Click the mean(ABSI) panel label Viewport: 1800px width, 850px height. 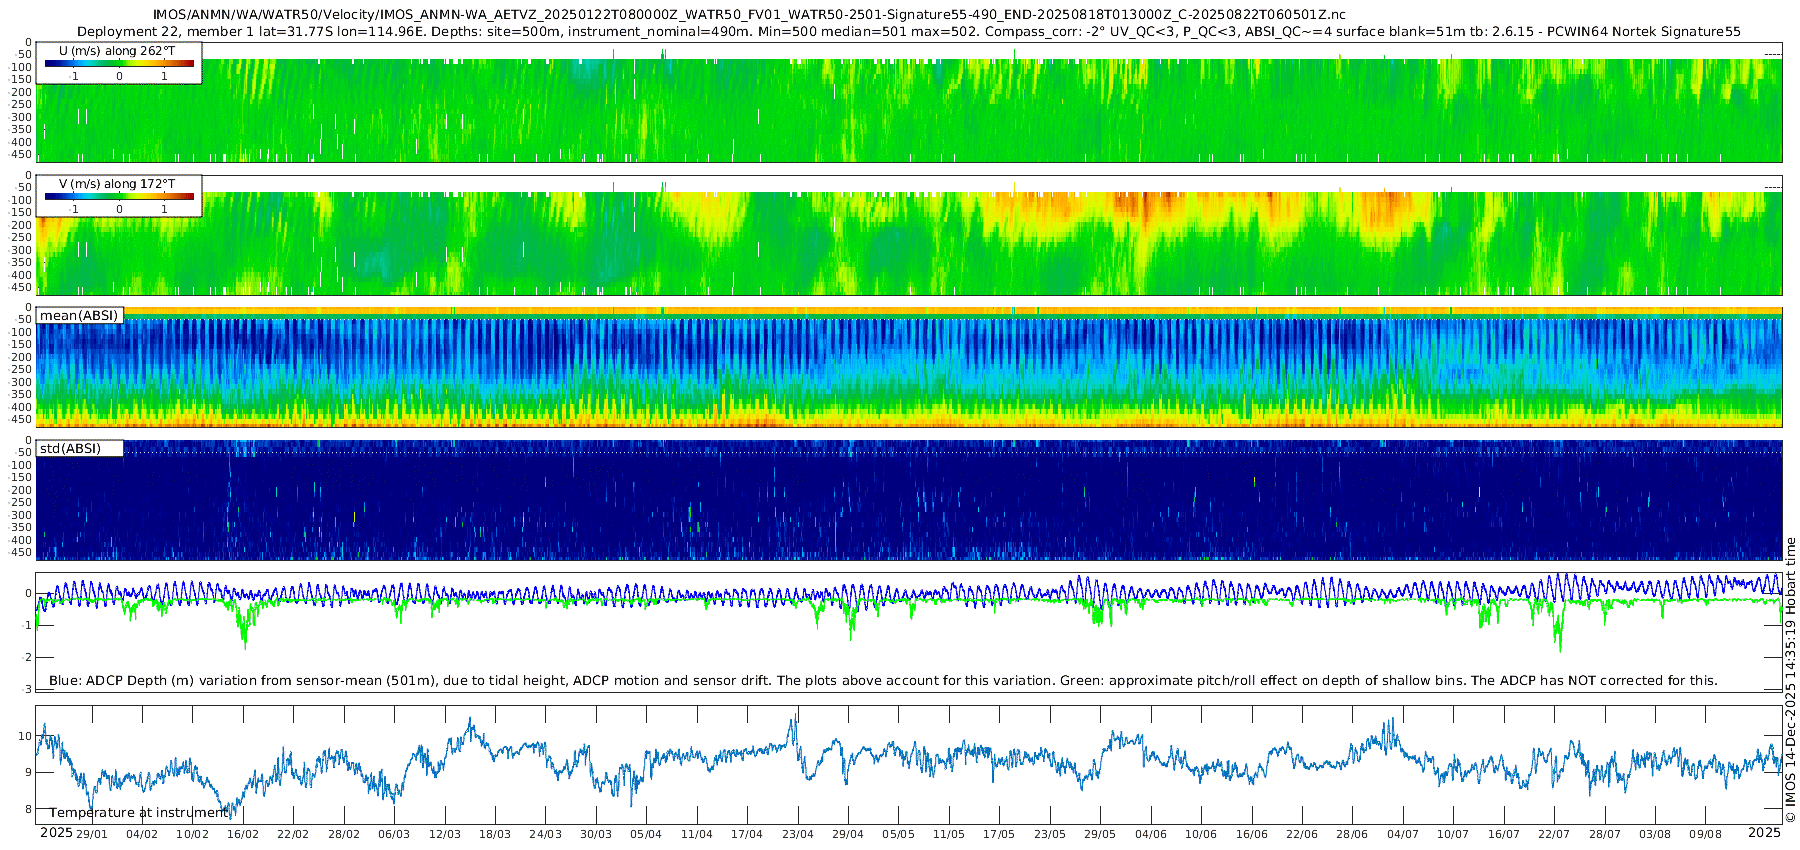79,316
